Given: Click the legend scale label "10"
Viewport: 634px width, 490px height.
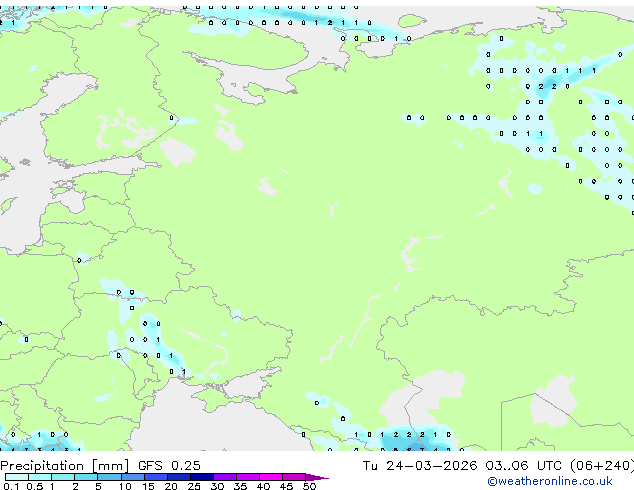Looking at the screenshot, I should tap(125, 486).
